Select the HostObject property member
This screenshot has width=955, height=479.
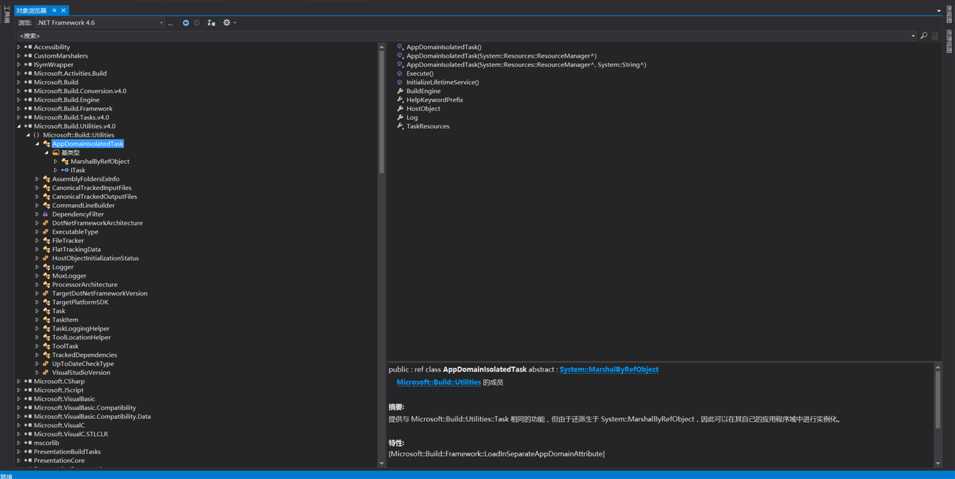pos(423,108)
